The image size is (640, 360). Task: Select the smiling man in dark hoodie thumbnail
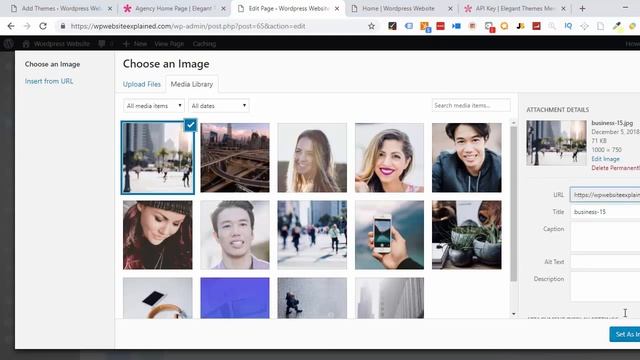(467, 158)
